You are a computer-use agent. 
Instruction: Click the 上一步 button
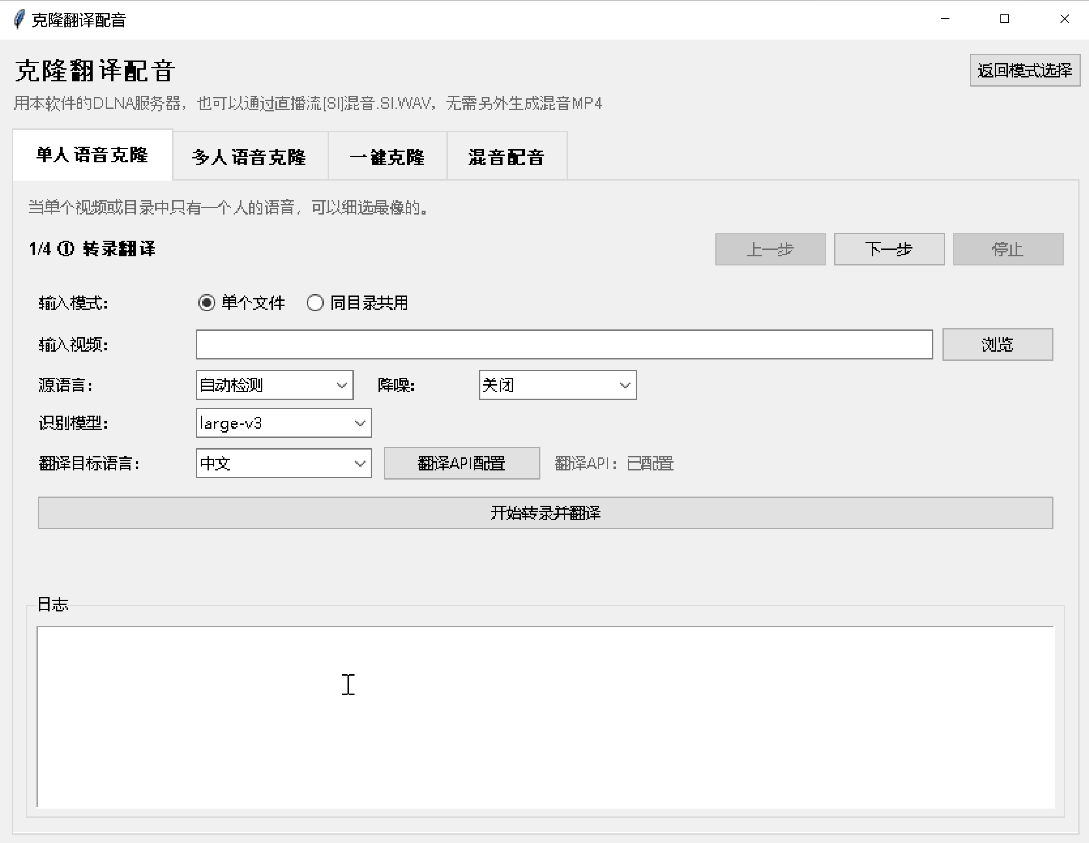pos(770,249)
